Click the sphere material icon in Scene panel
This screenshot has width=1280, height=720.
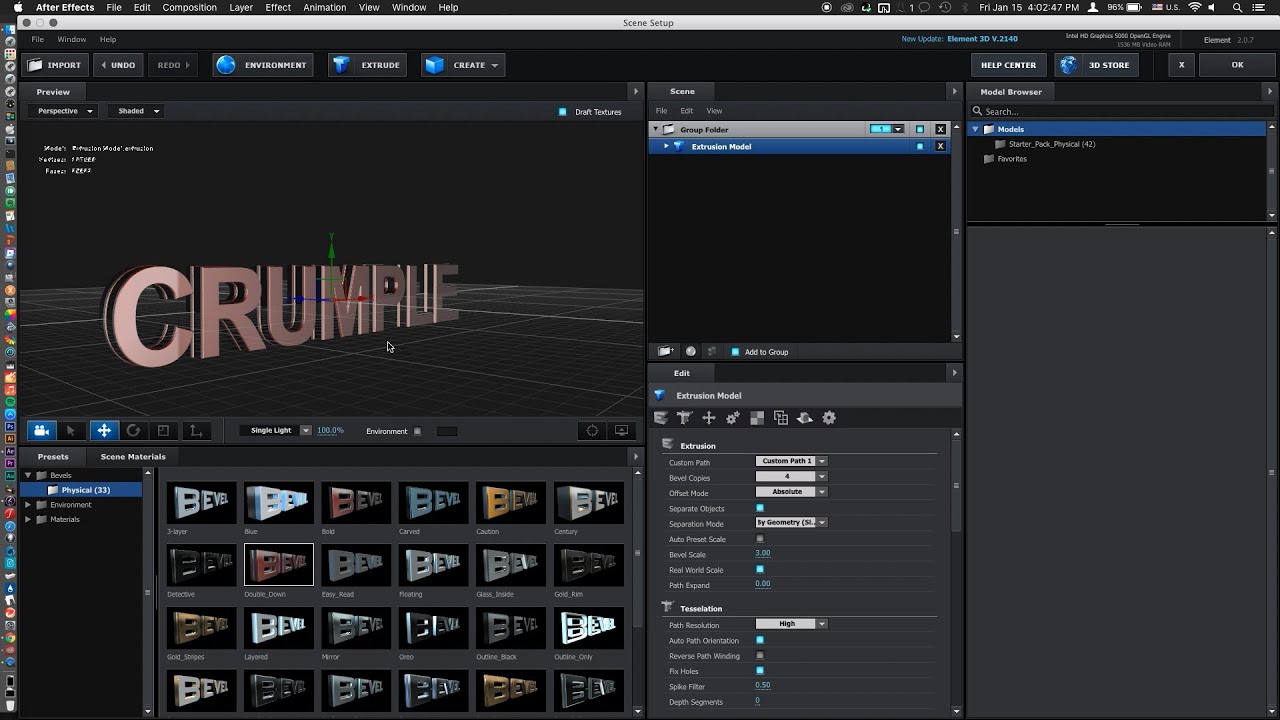[x=690, y=351]
